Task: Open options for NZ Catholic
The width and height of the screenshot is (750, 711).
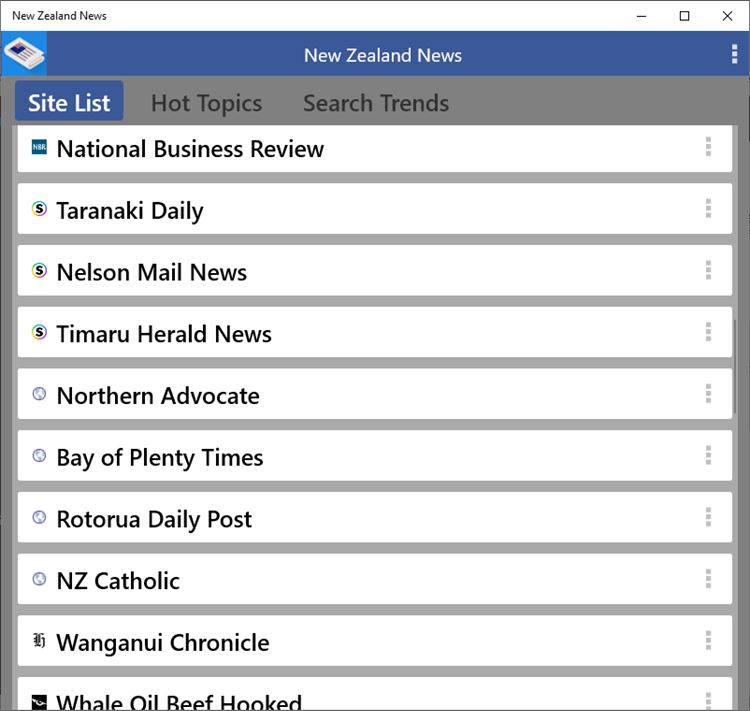Action: click(708, 579)
